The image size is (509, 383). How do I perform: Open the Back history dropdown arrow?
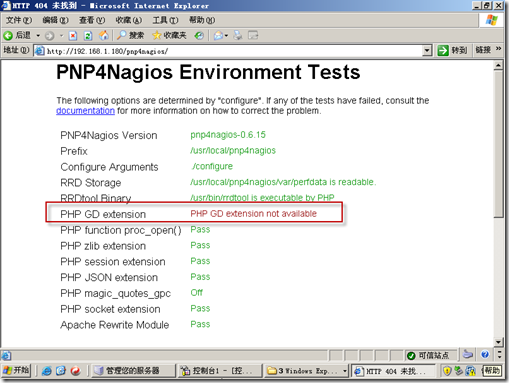coord(38,35)
